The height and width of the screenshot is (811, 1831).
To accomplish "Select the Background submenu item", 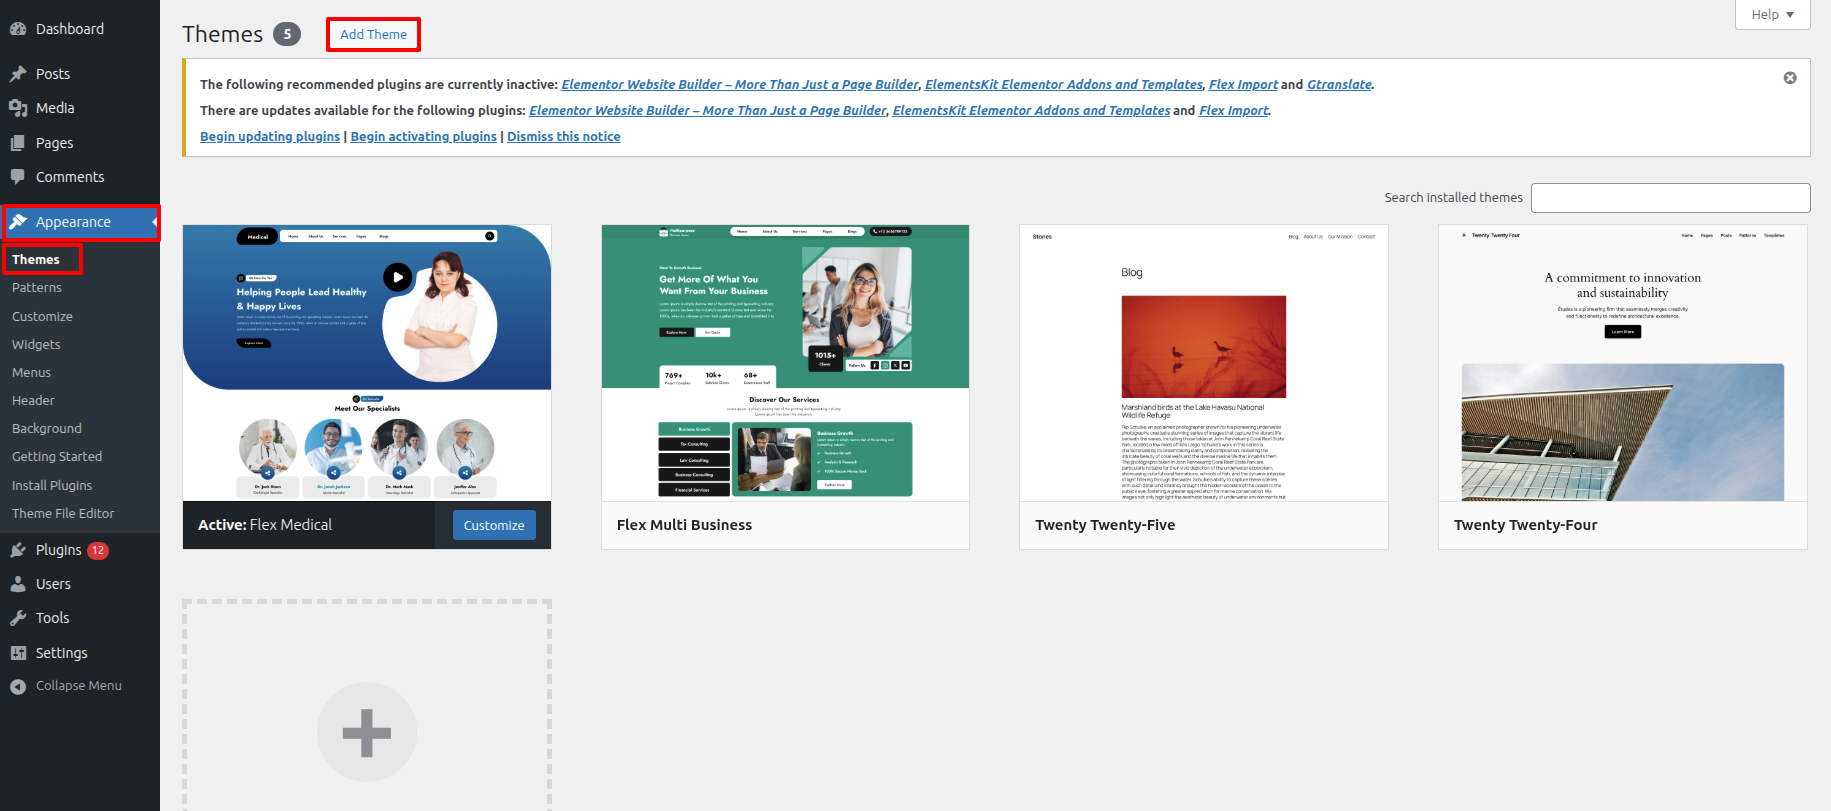I will pos(47,428).
